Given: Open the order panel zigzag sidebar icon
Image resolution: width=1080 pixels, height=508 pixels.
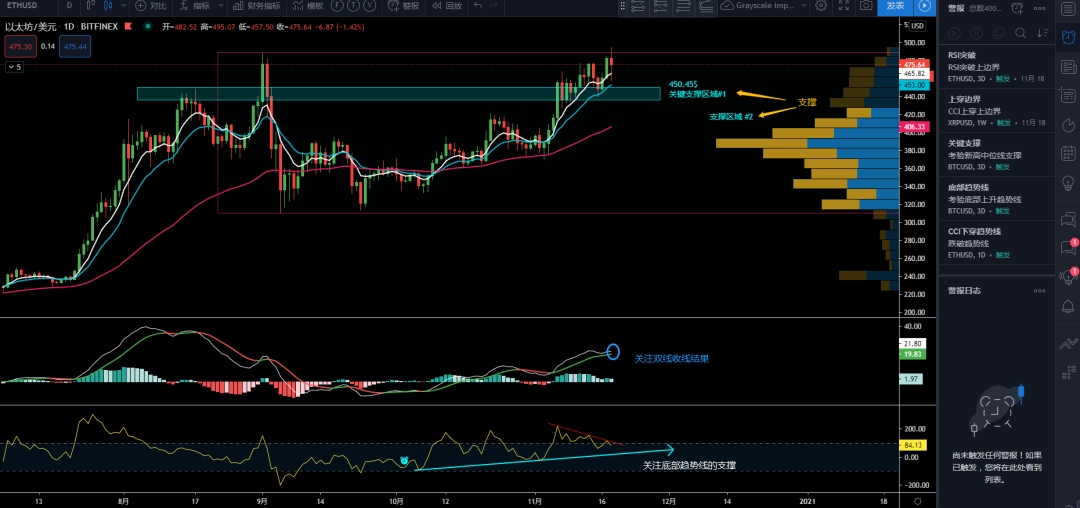Looking at the screenshot, I should (x=1068, y=342).
